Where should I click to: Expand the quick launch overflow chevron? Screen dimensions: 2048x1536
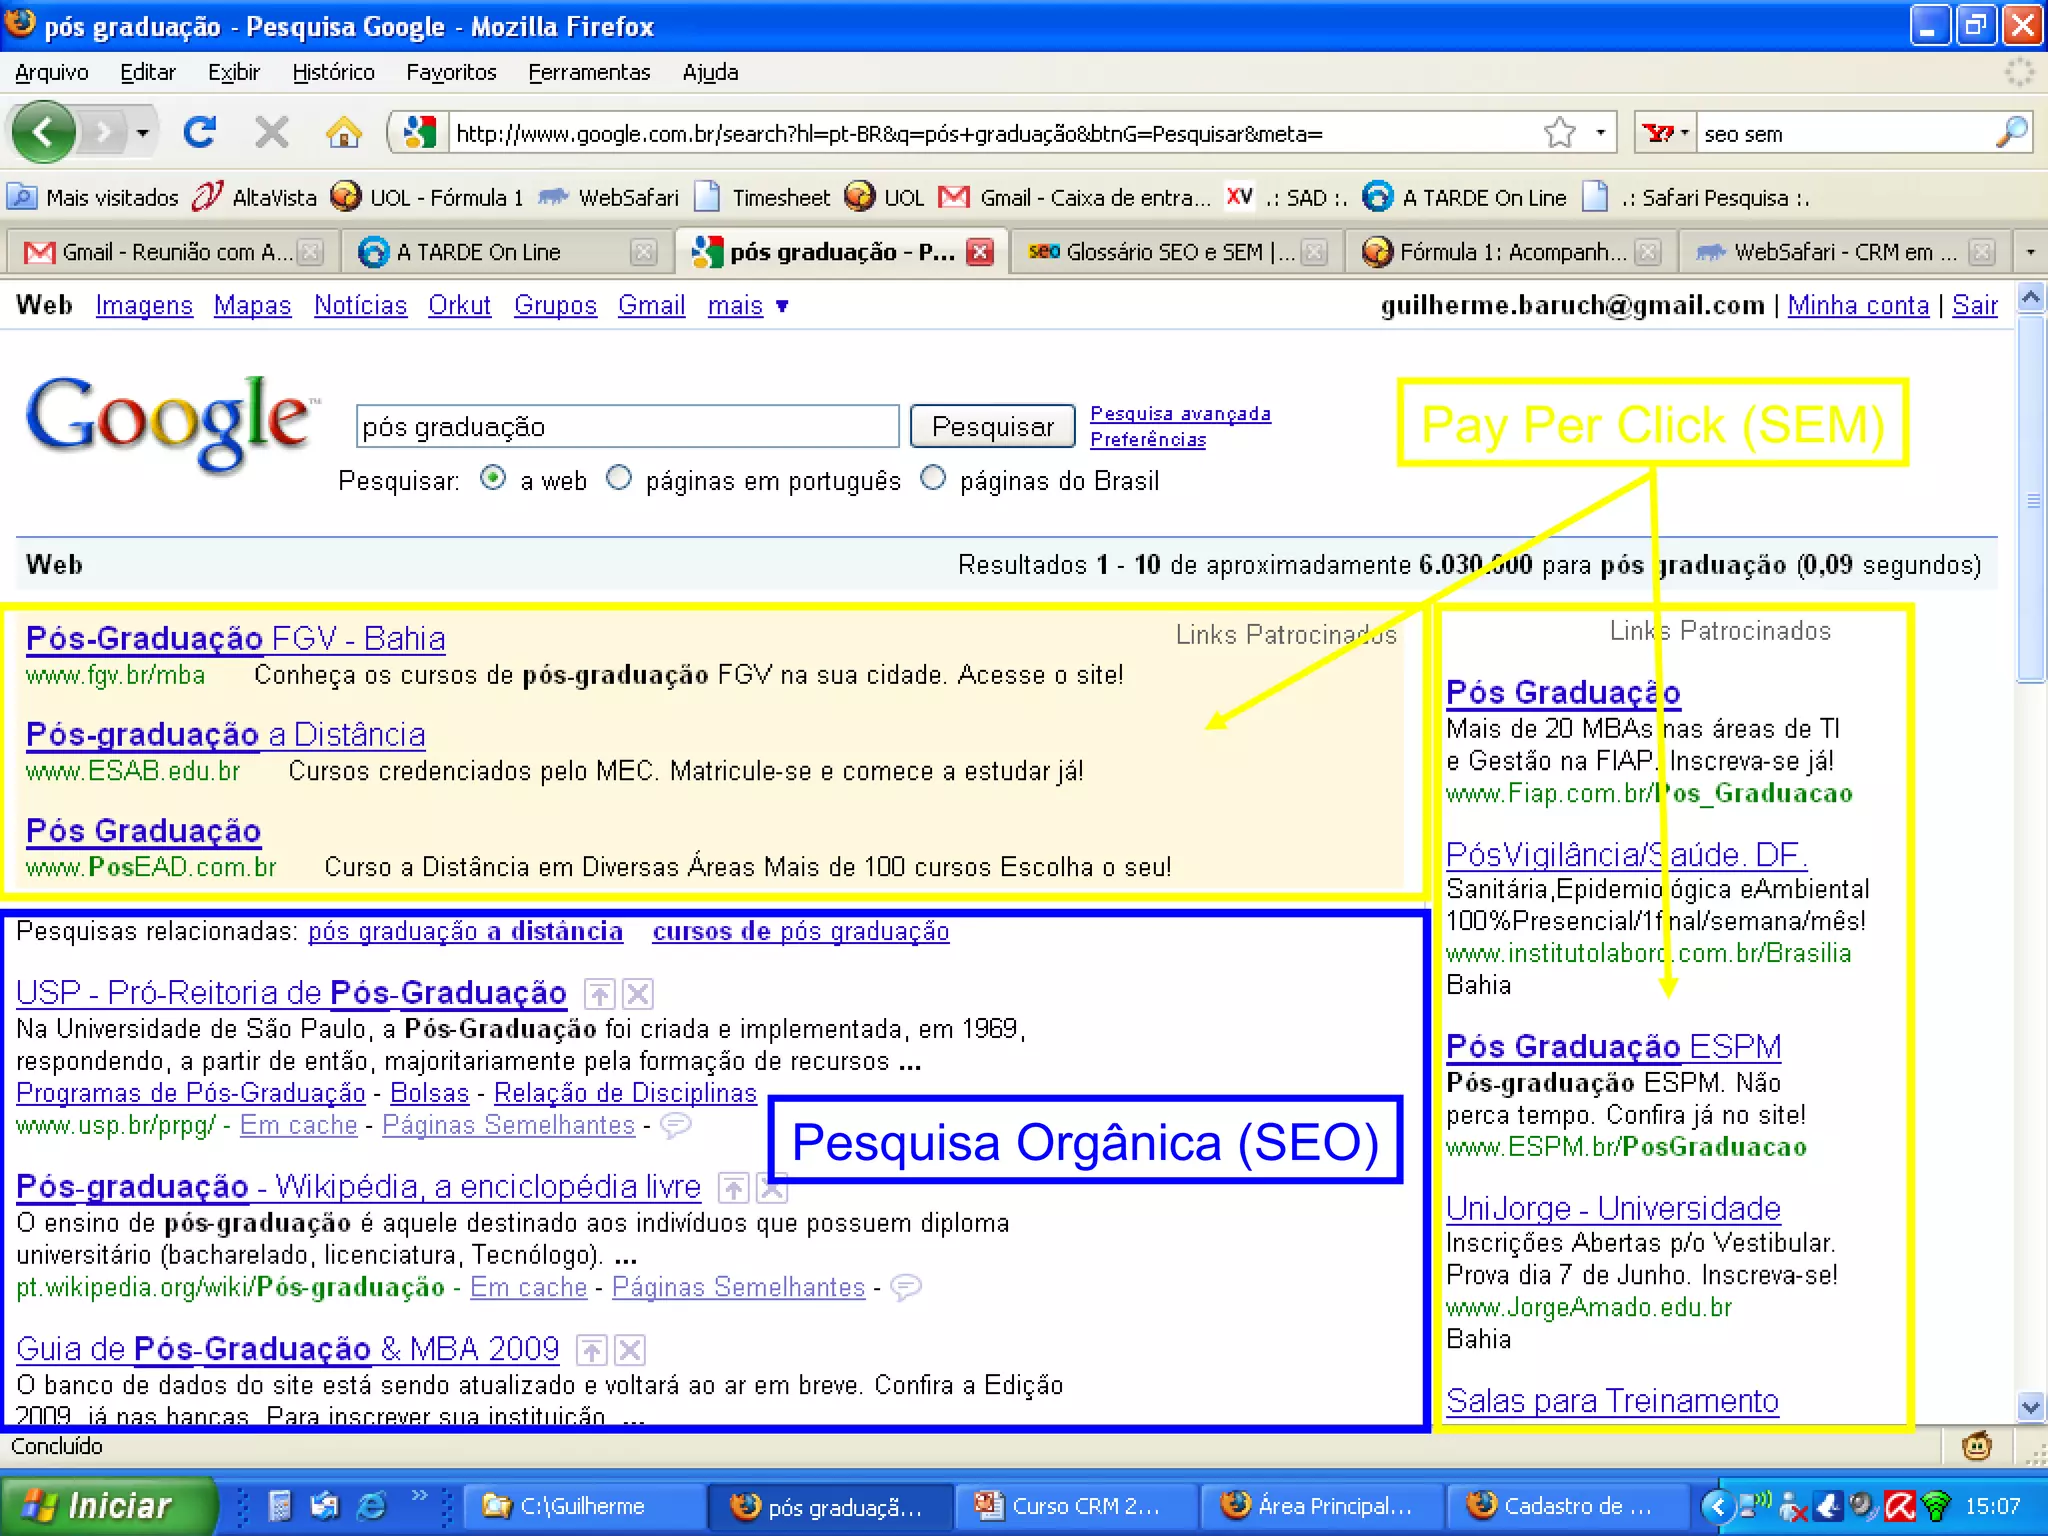[419, 1495]
